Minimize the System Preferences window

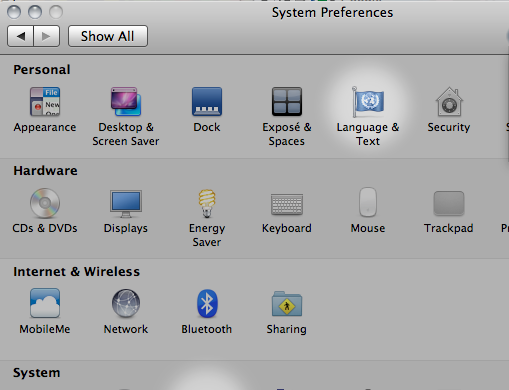[x=35, y=12]
